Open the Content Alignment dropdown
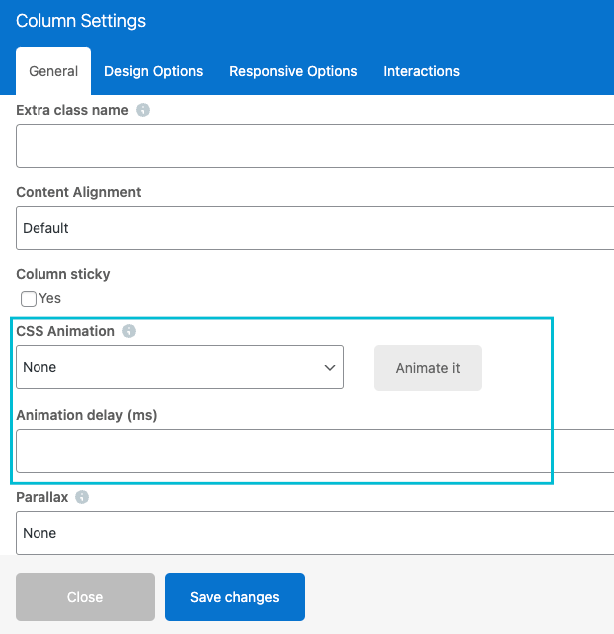This screenshot has width=614, height=634. [x=315, y=228]
